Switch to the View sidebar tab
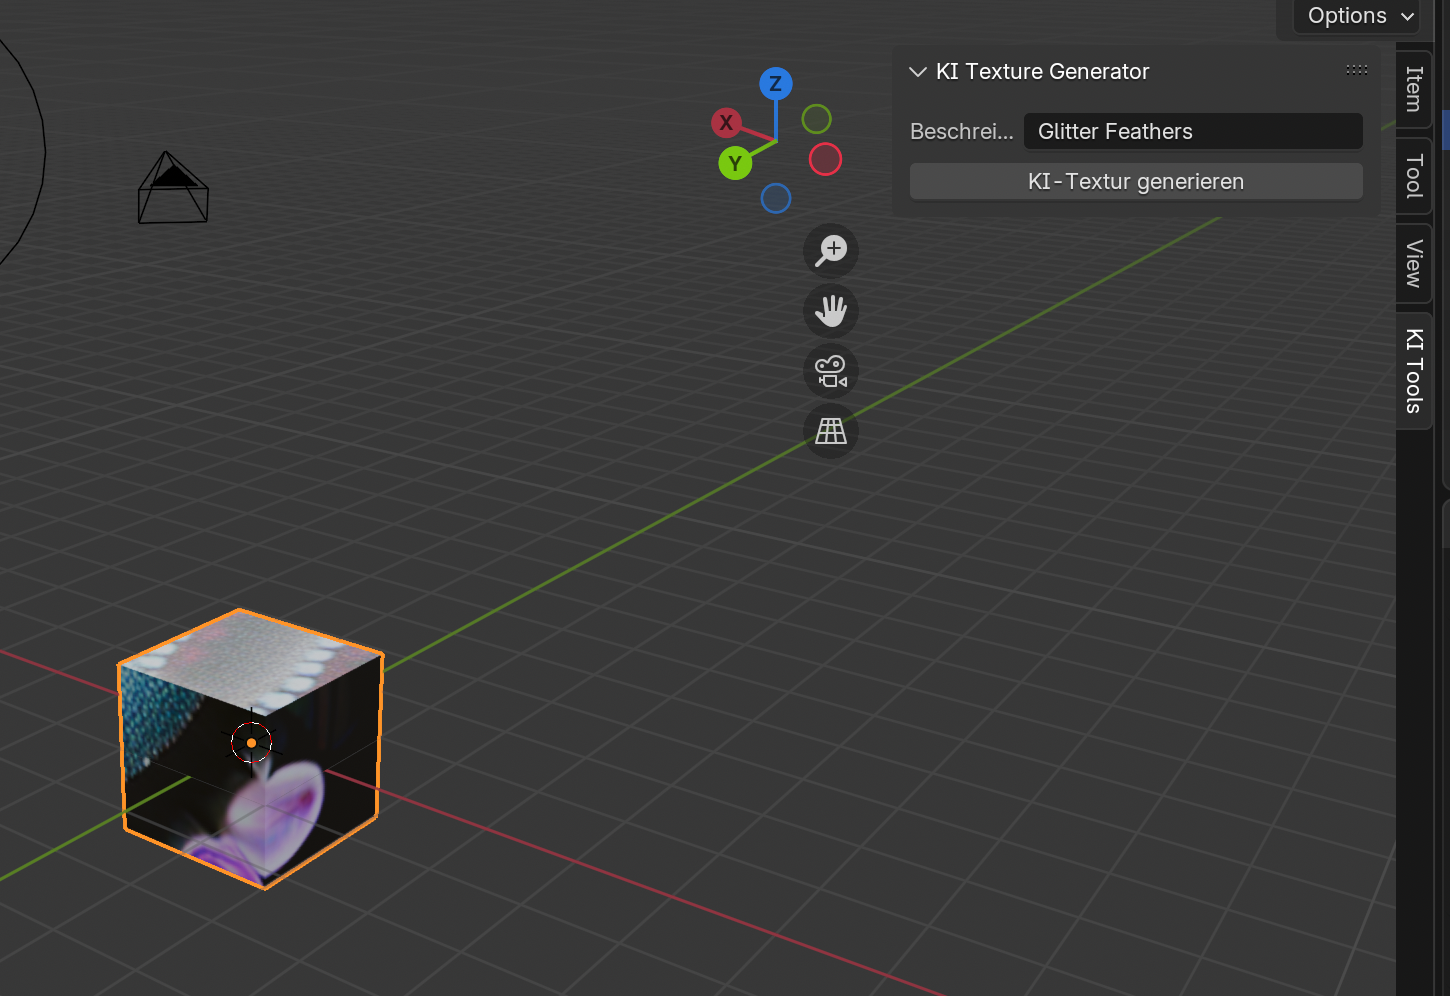The height and width of the screenshot is (996, 1450). pos(1414,263)
